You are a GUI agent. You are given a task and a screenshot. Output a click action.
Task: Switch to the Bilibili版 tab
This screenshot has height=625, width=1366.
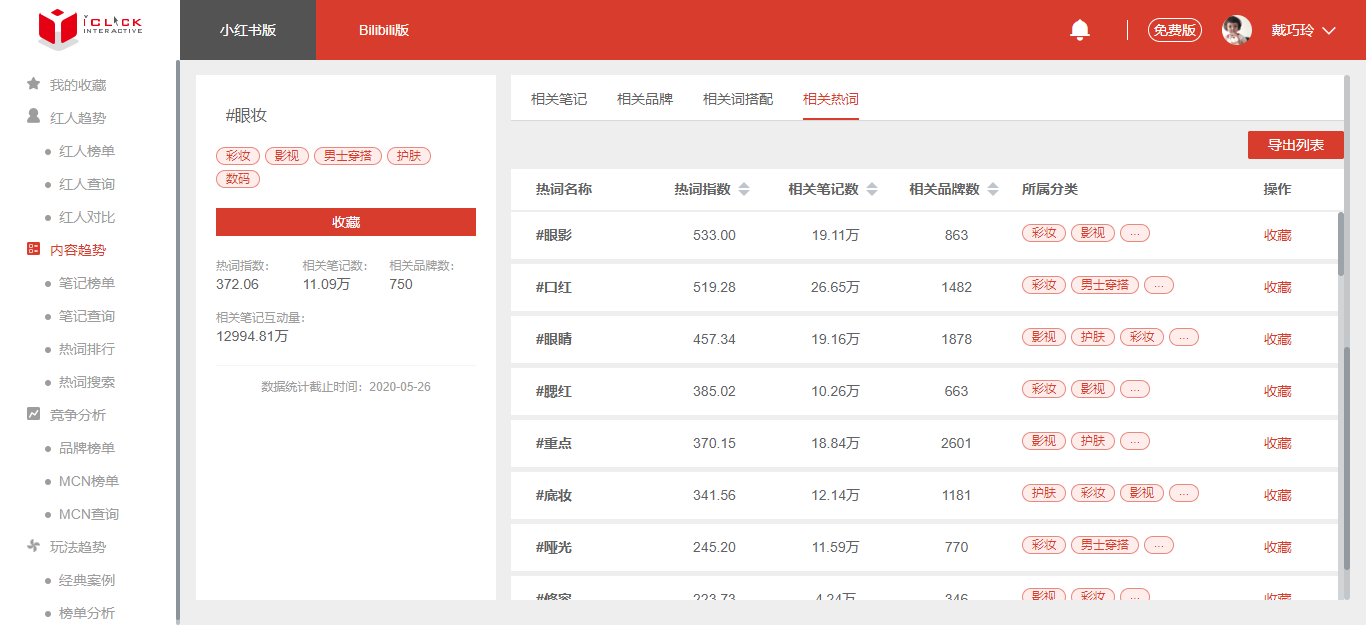coord(384,30)
